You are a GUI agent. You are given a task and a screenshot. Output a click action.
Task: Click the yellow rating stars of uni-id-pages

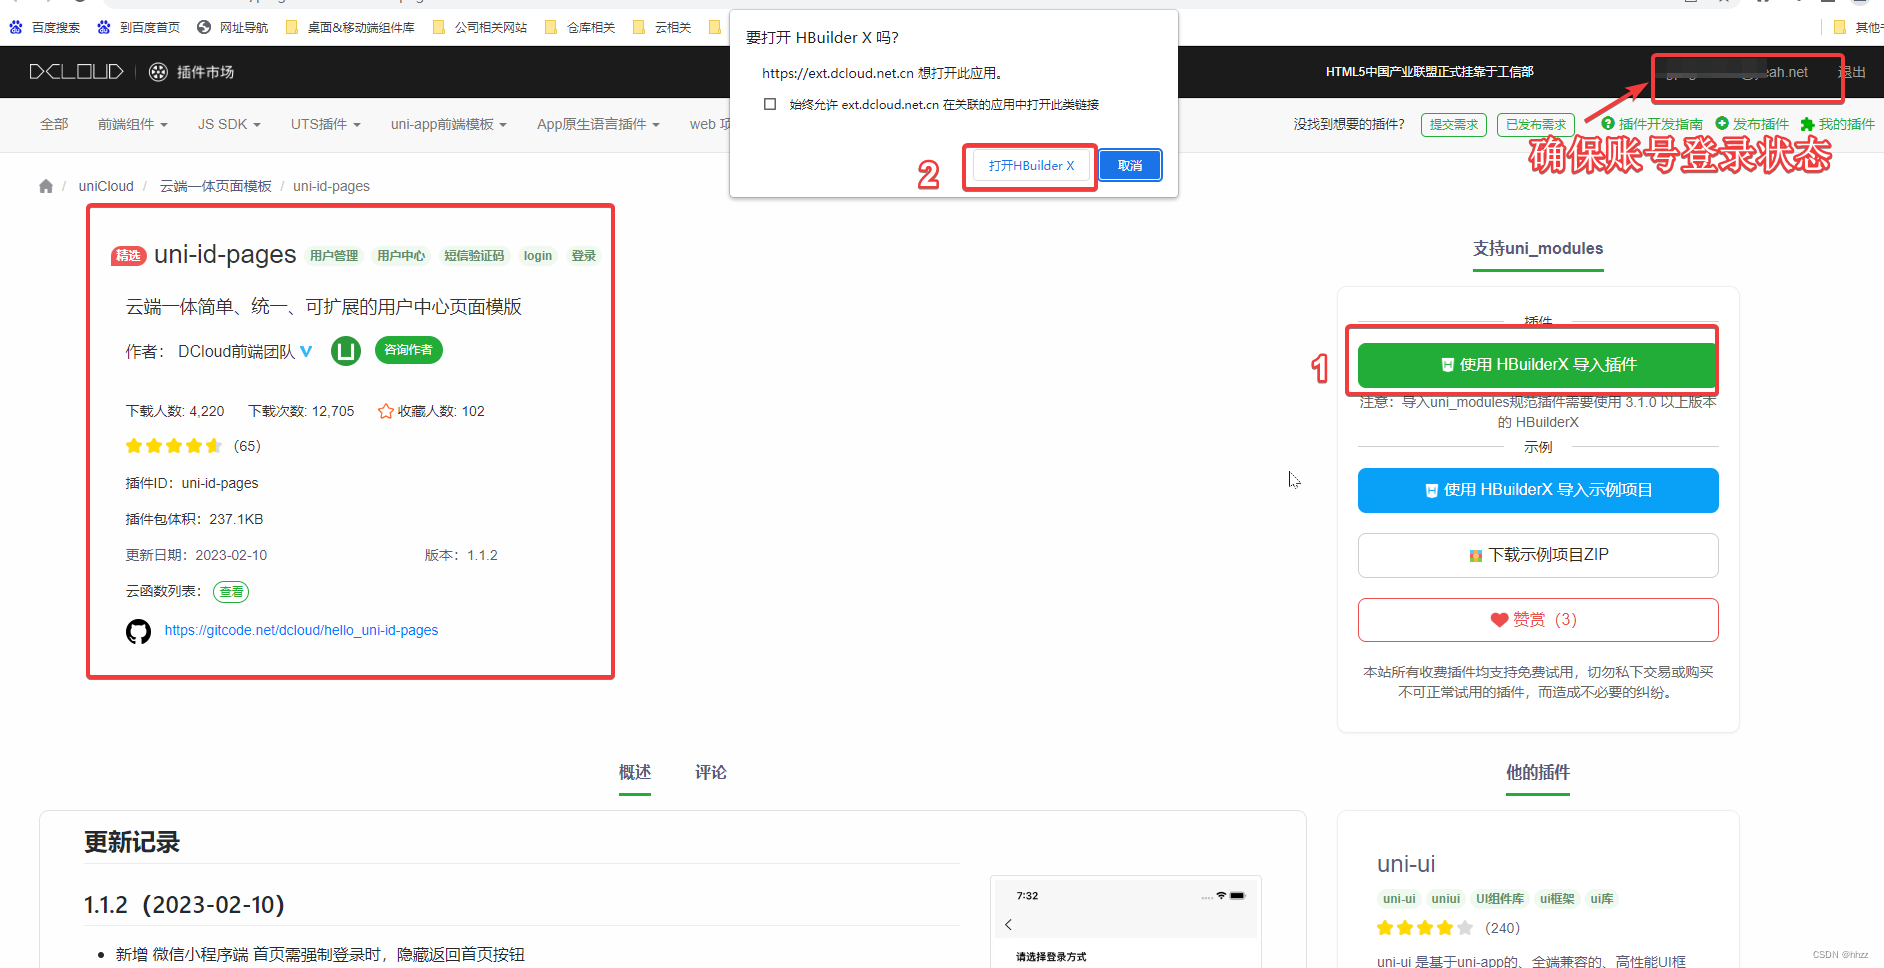[x=173, y=446]
